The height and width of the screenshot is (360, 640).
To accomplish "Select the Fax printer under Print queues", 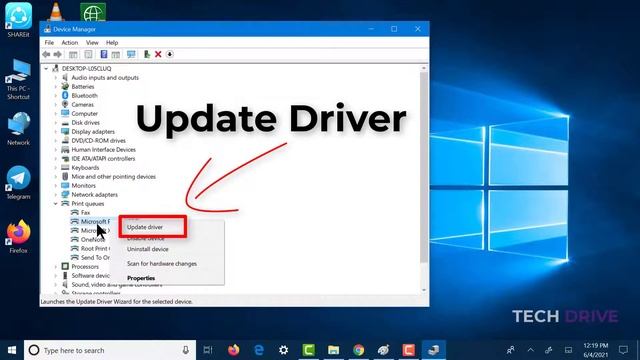I will pos(85,212).
